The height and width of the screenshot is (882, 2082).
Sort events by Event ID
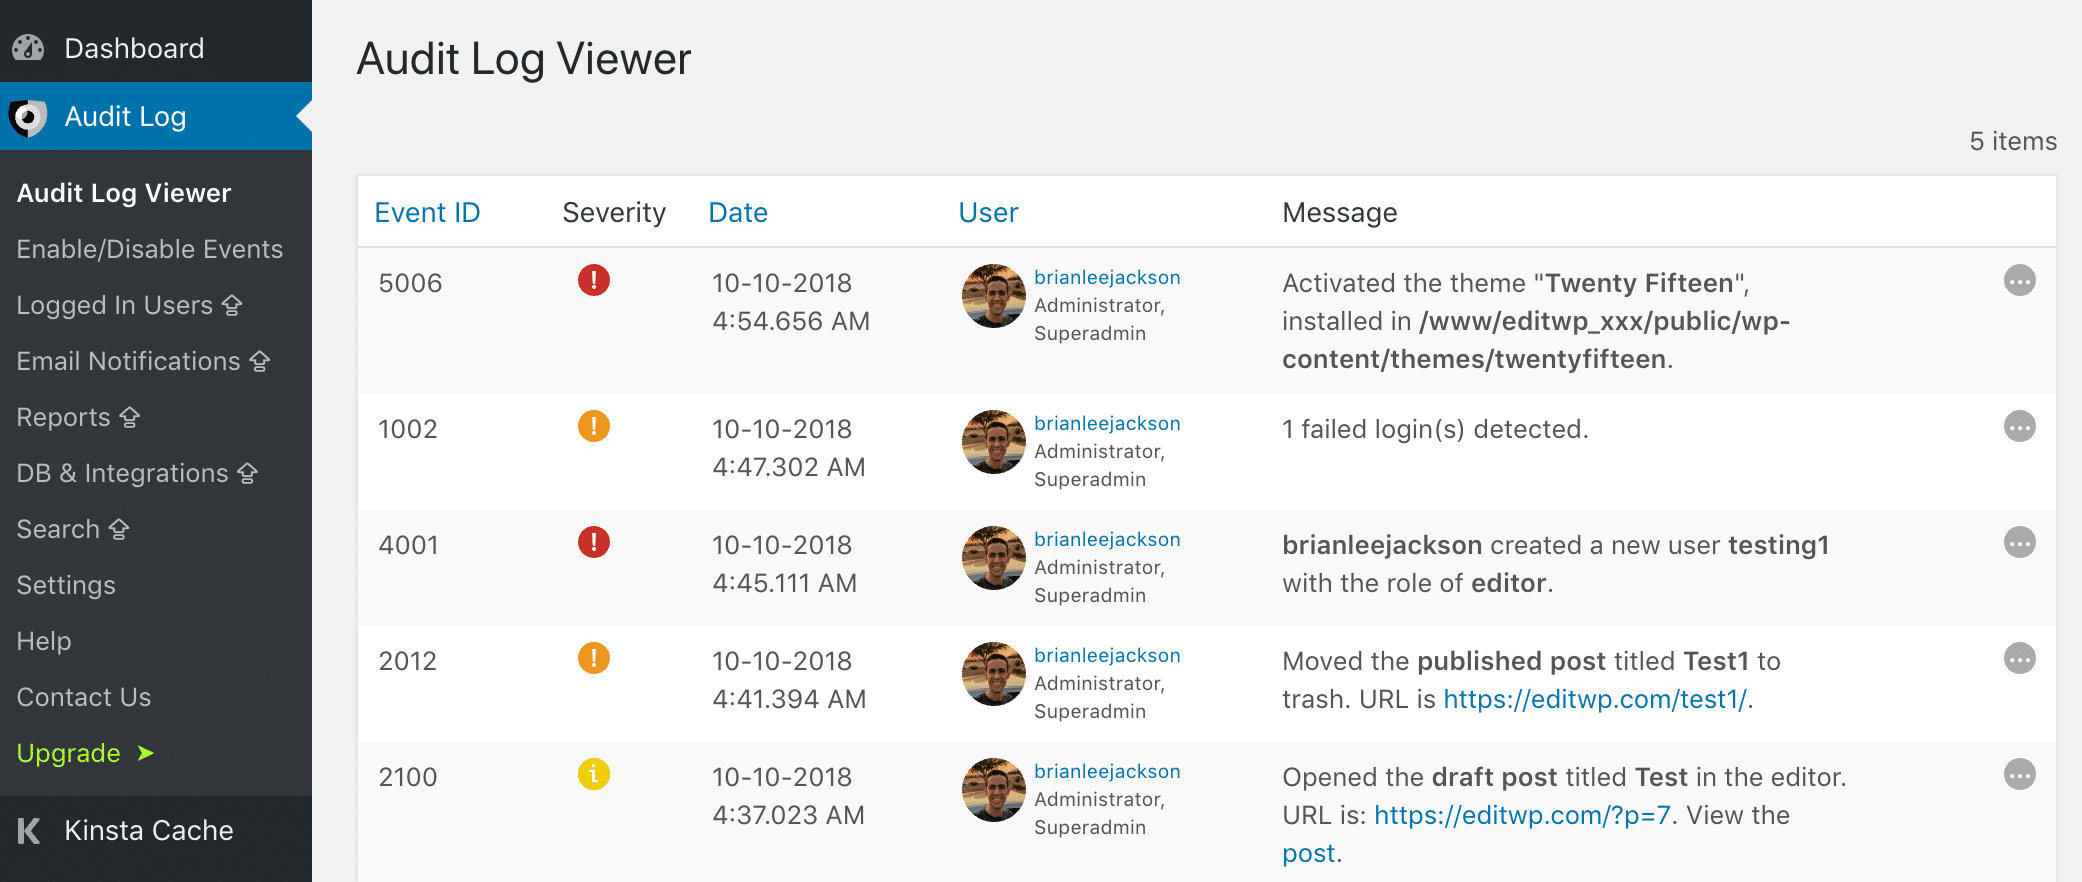(x=427, y=211)
